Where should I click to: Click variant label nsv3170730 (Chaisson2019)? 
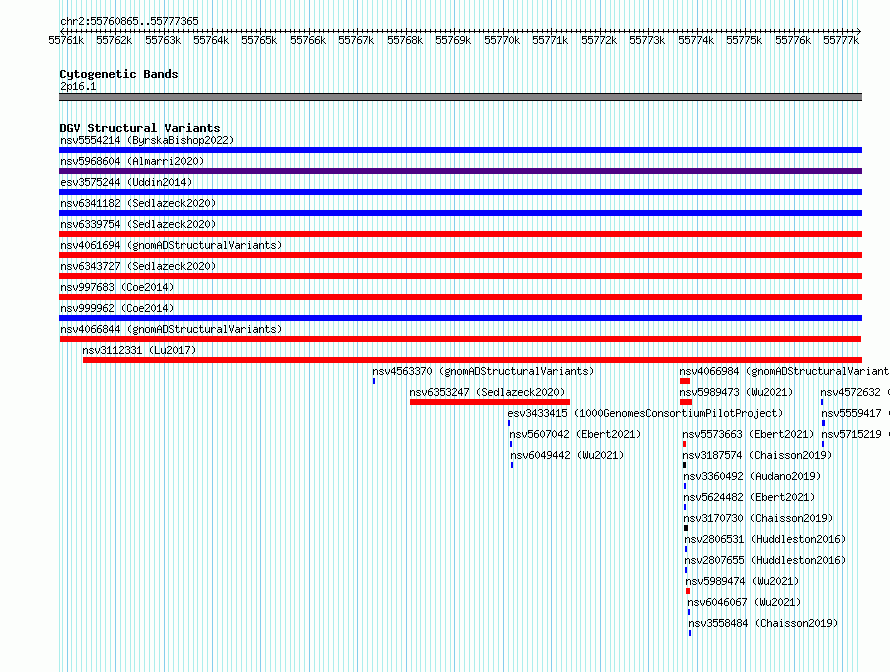pyautogui.click(x=758, y=518)
